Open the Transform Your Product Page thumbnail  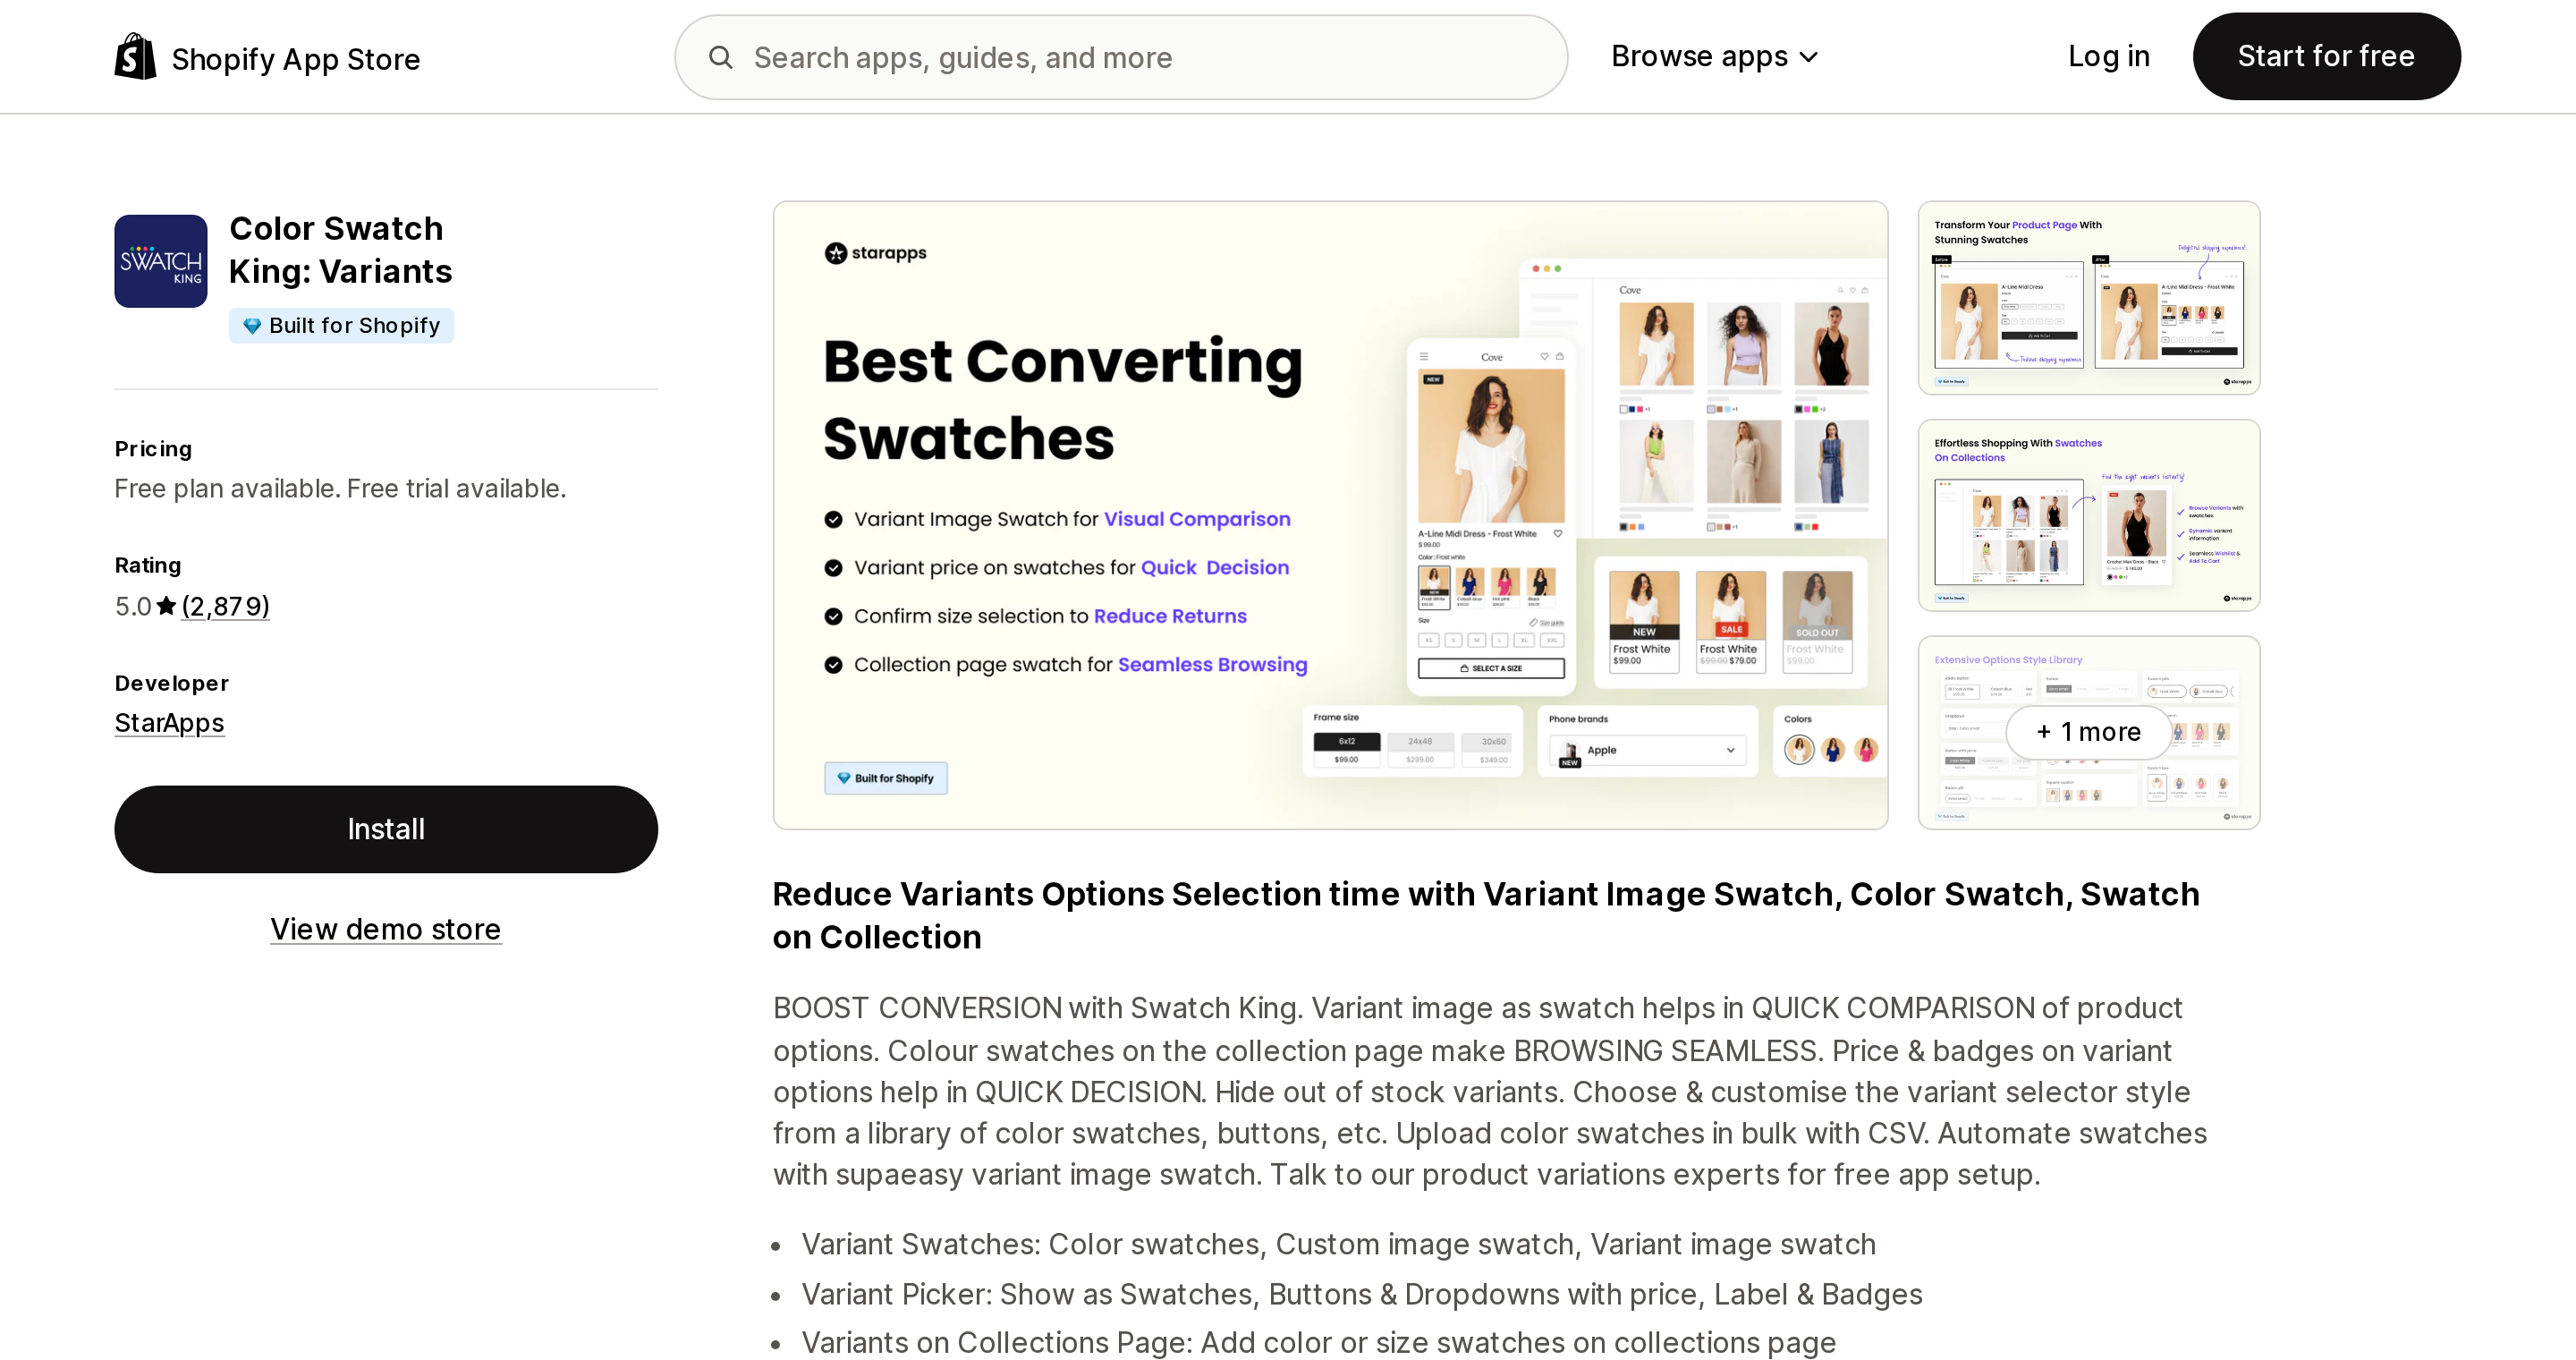[2089, 298]
